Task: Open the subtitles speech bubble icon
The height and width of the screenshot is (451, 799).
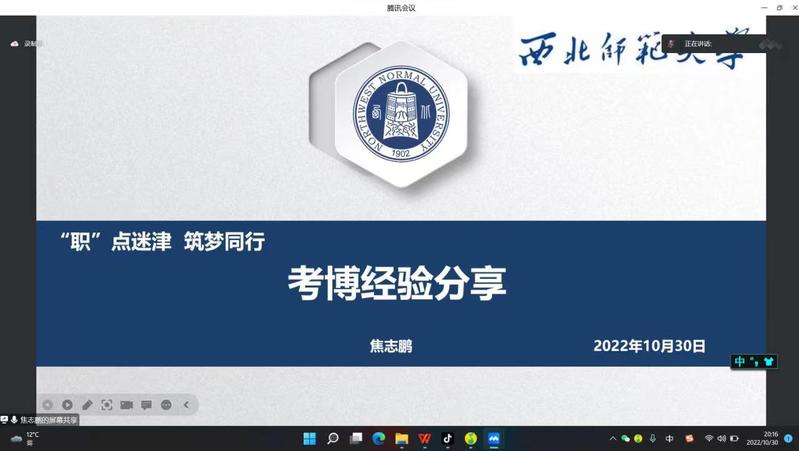Action: [146, 405]
